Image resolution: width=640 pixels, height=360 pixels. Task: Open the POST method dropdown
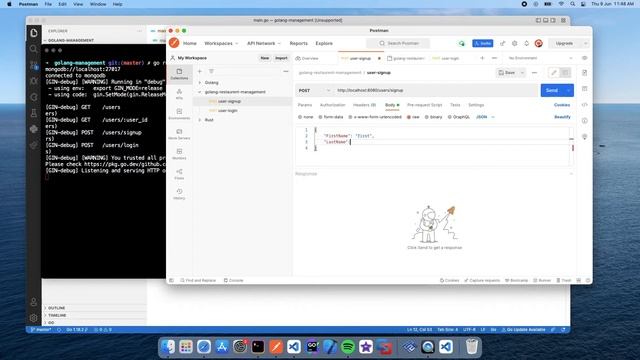point(313,90)
